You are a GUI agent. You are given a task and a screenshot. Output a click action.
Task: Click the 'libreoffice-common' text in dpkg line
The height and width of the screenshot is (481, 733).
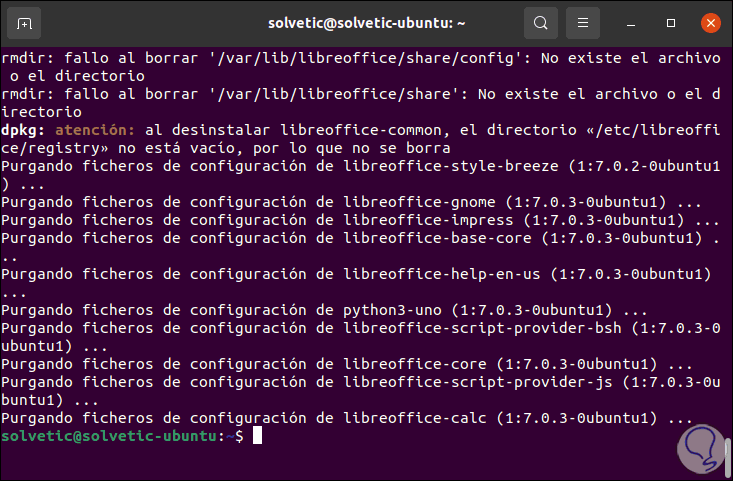[x=361, y=130]
